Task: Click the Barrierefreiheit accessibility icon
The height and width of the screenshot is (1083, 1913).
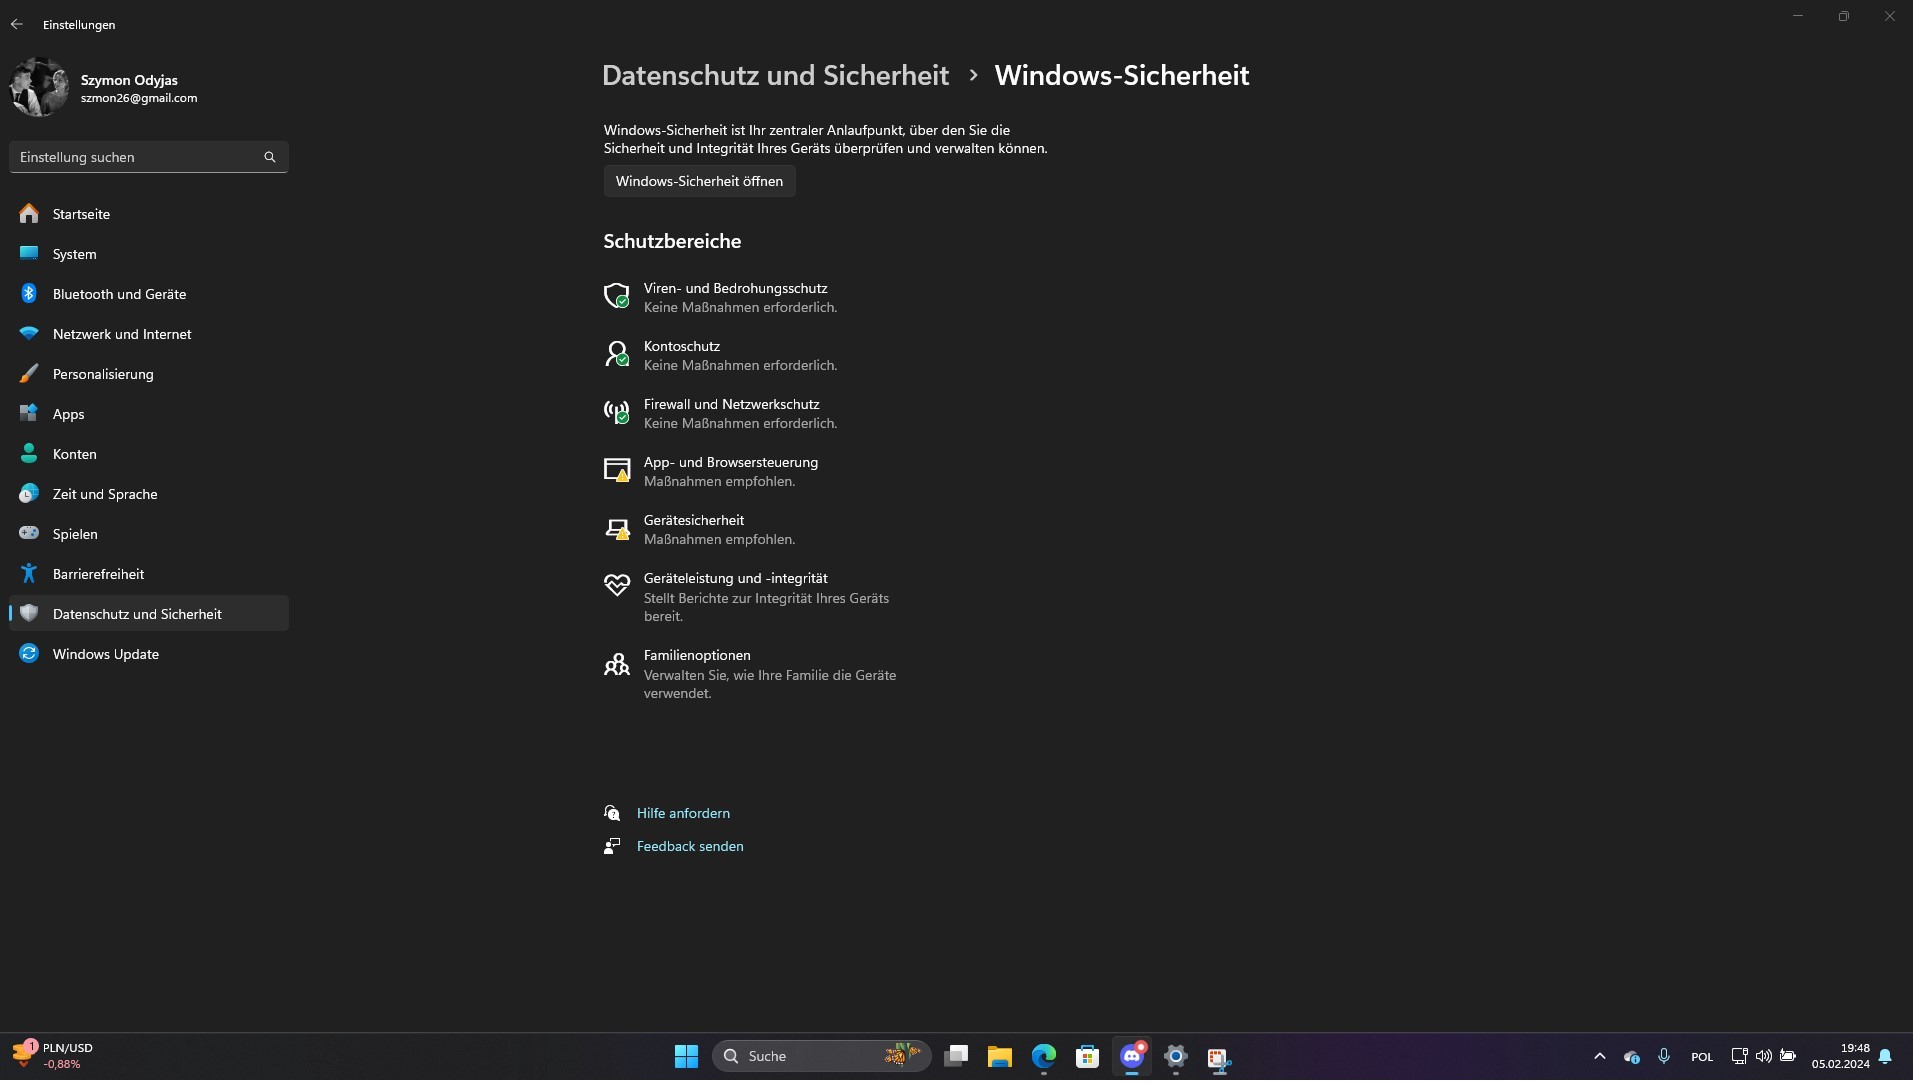Action: click(x=29, y=573)
